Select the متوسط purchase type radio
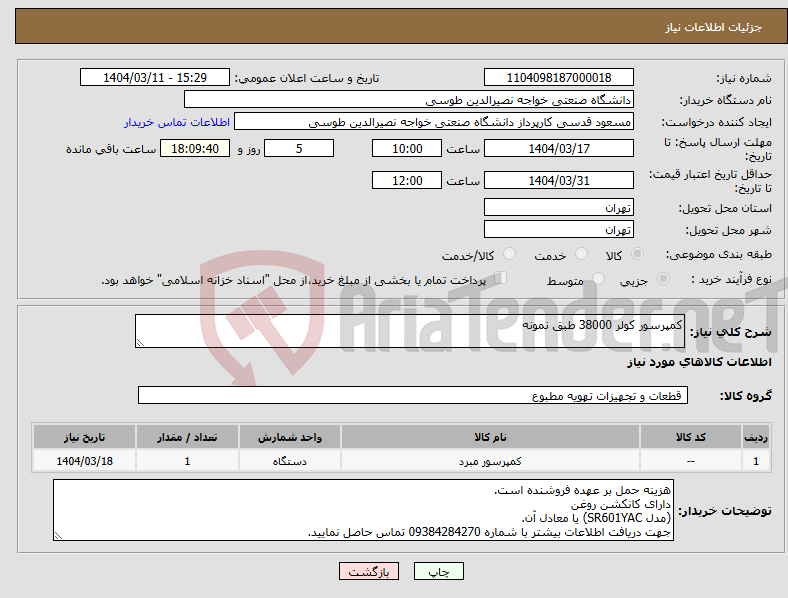Image resolution: width=788 pixels, height=598 pixels. coord(598,278)
